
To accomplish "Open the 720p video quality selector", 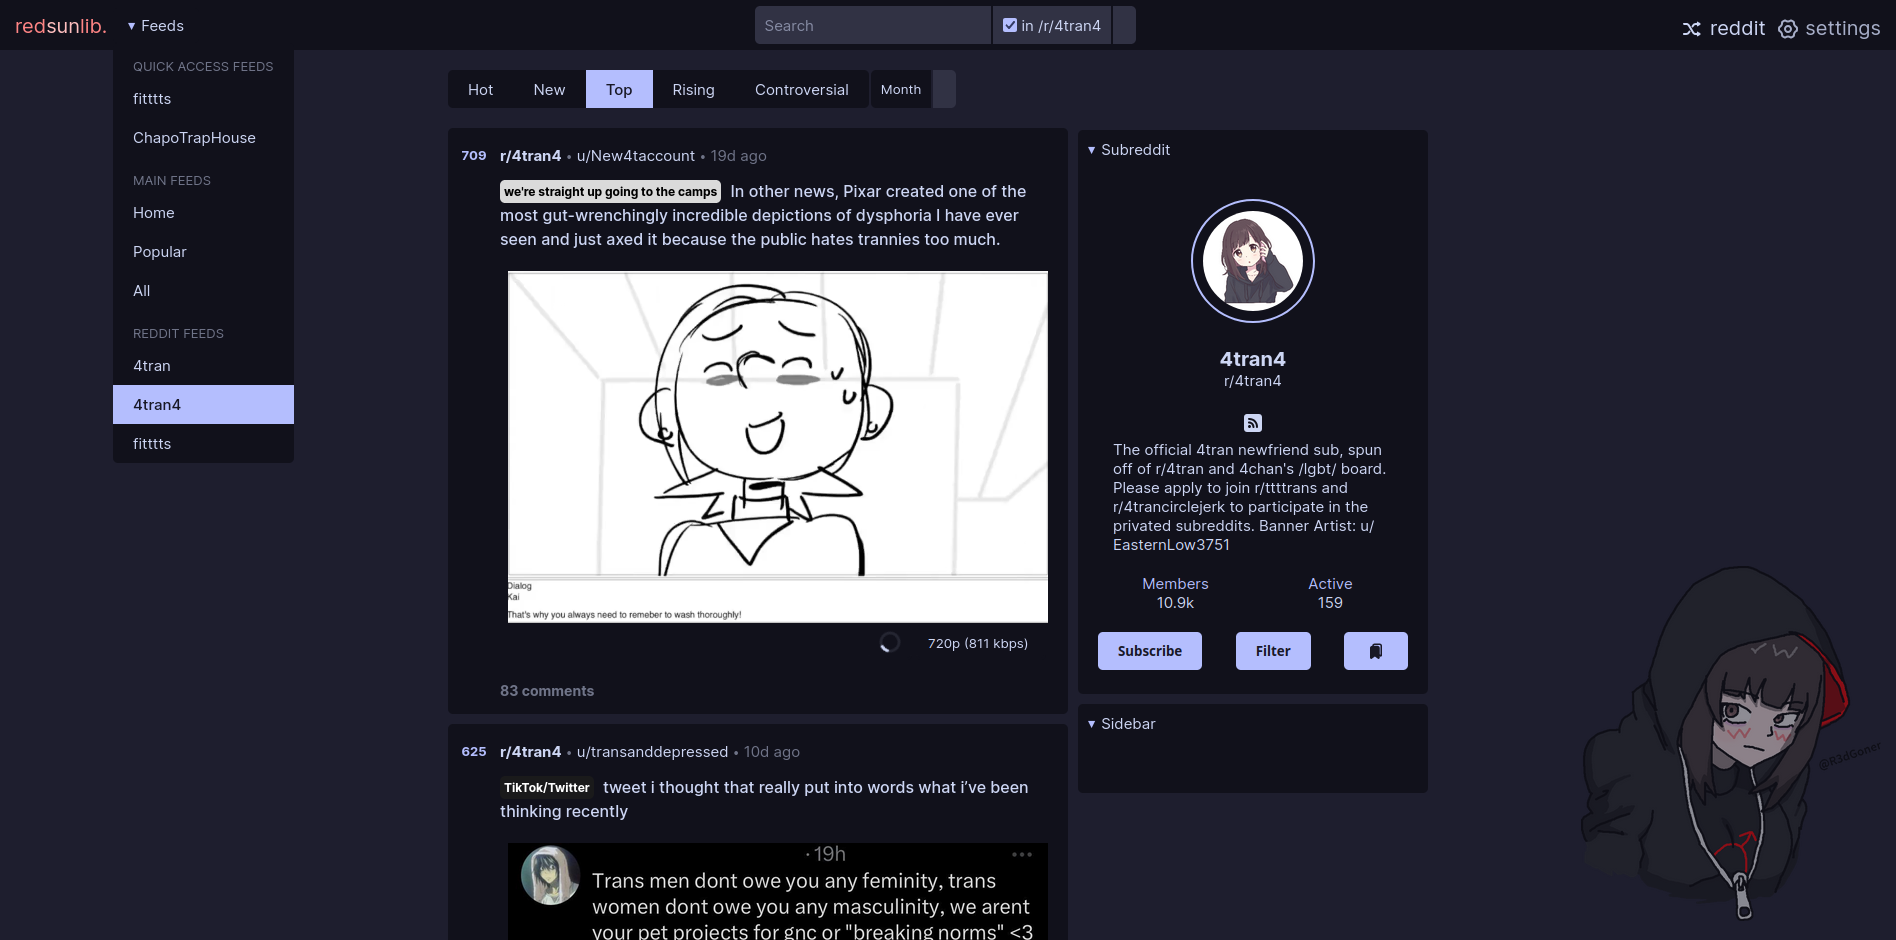I will pyautogui.click(x=977, y=643).
